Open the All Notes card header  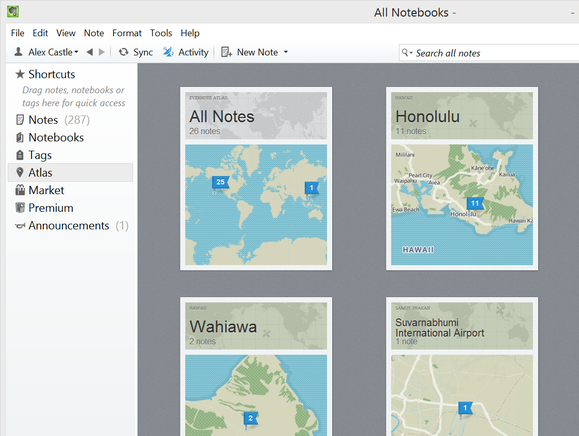pyautogui.click(x=256, y=116)
